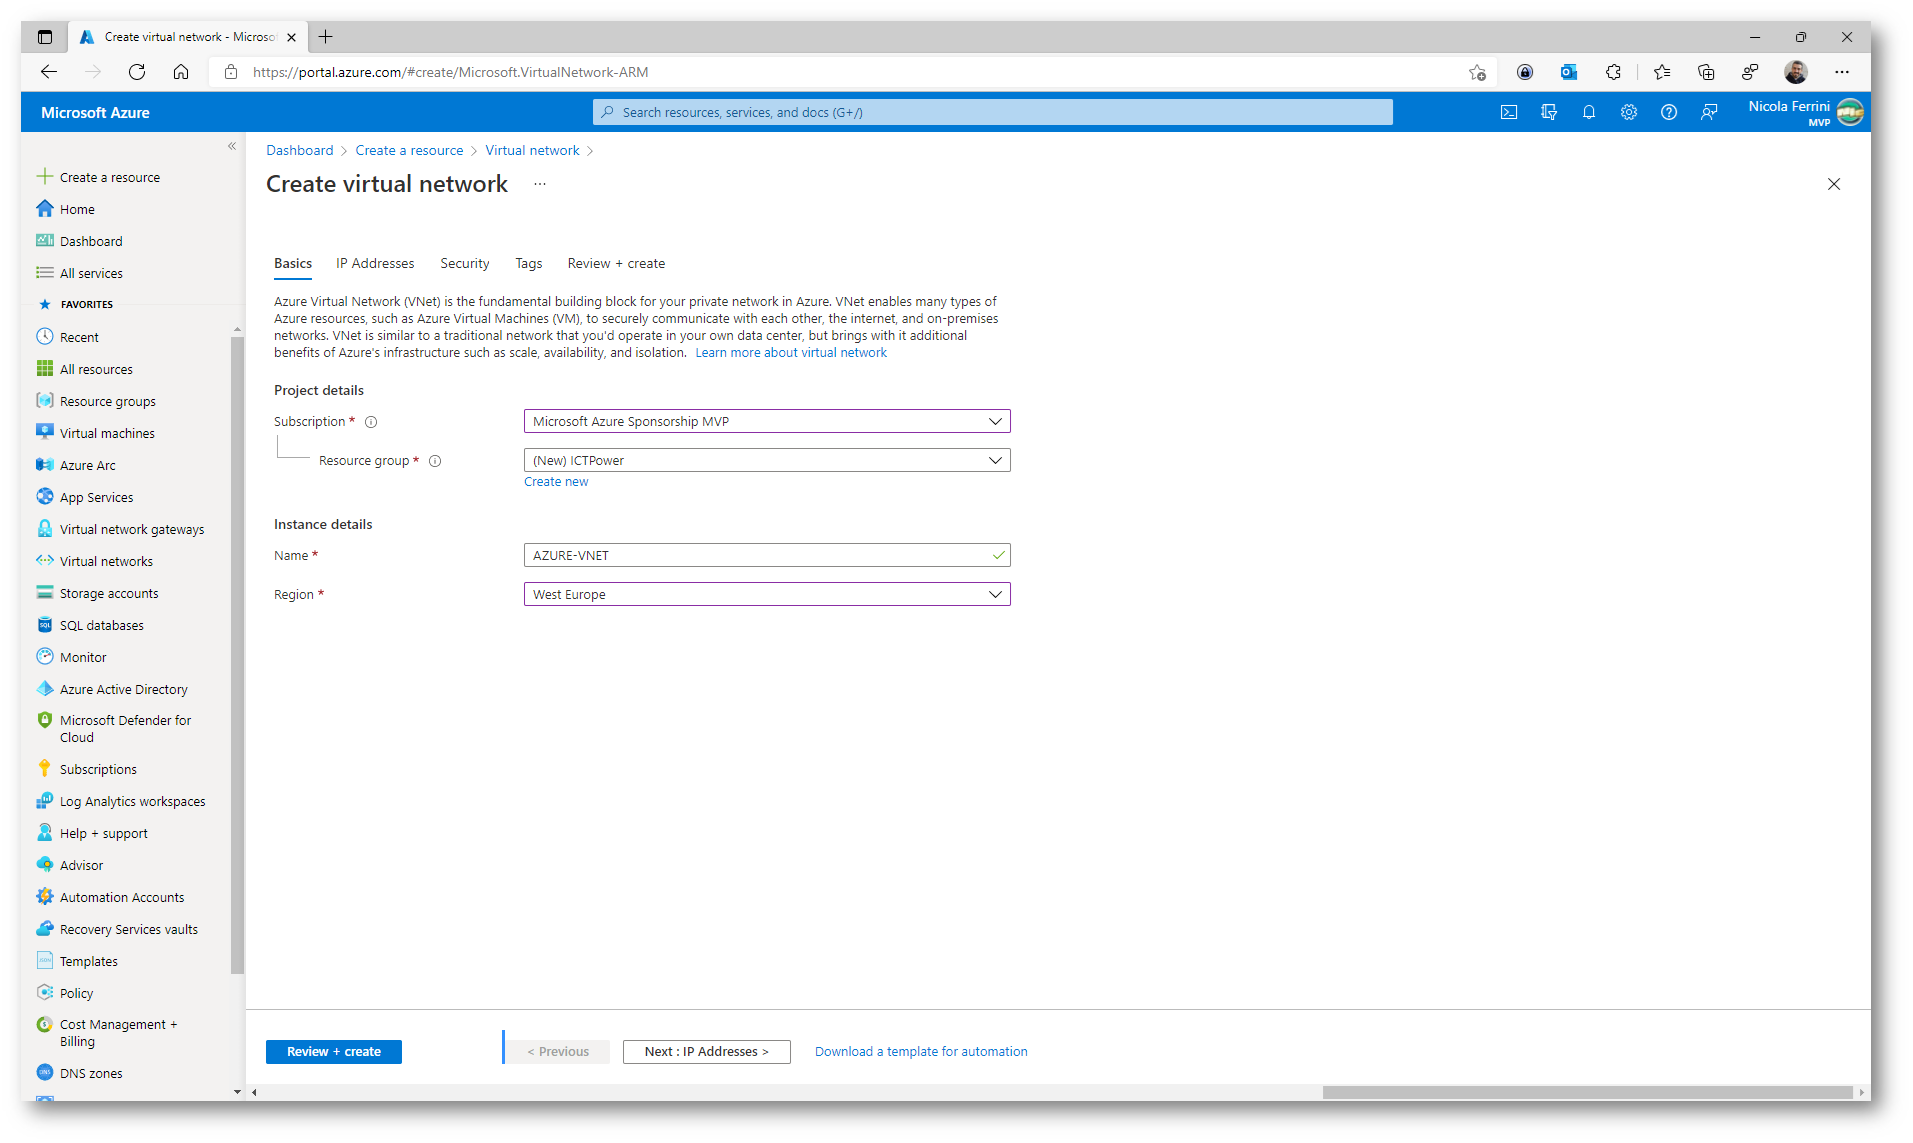1913x1143 pixels.
Task: Open the Help question mark icon
Action: click(x=1669, y=112)
